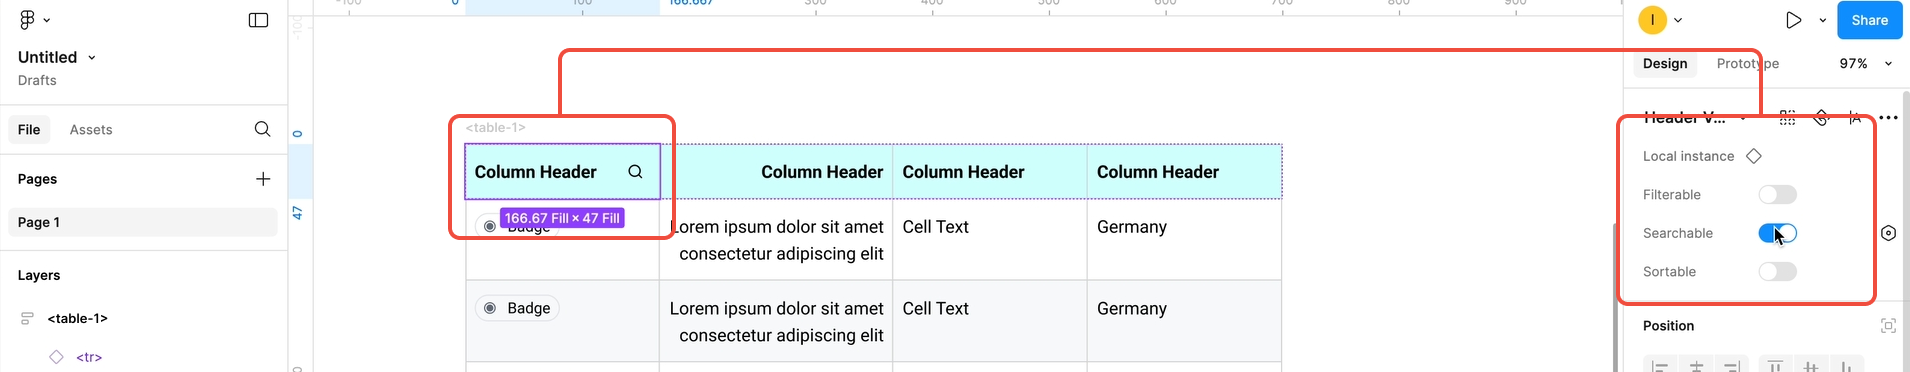This screenshot has height=372, width=1910.
Task: Click the Share button
Action: coord(1869,20)
